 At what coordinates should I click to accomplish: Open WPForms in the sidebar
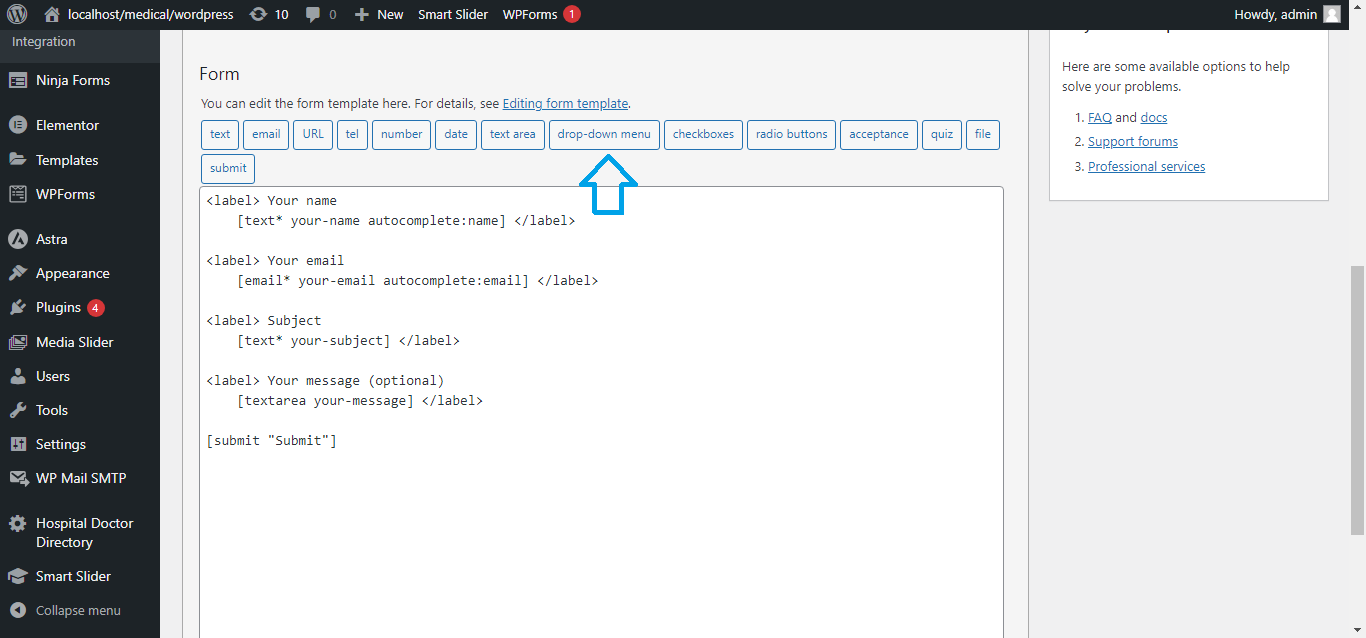click(65, 194)
